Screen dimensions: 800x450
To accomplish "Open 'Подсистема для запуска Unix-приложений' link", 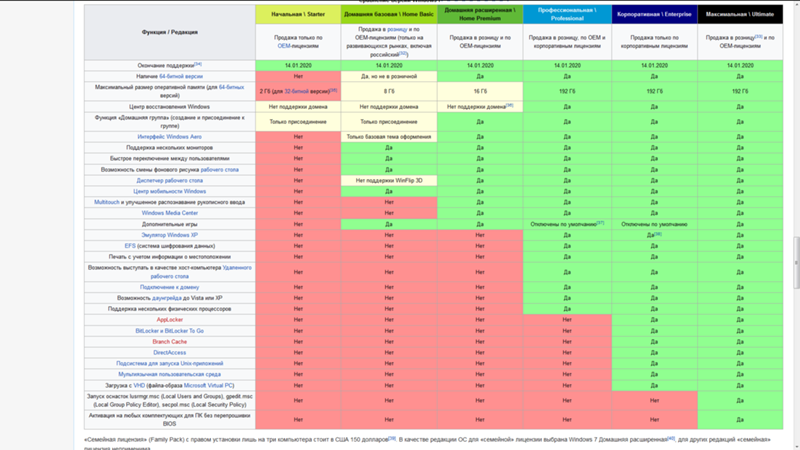I will coord(169,364).
